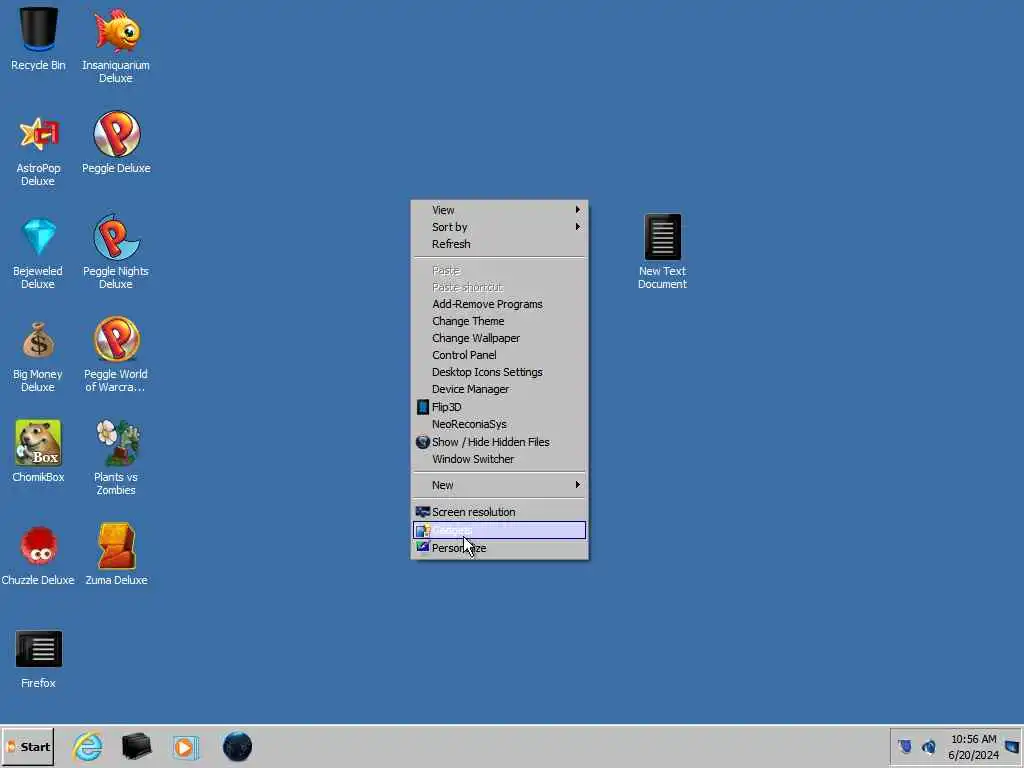This screenshot has height=768, width=1024.
Task: Select the ChomikBox desktop icon
Action: pos(38,451)
